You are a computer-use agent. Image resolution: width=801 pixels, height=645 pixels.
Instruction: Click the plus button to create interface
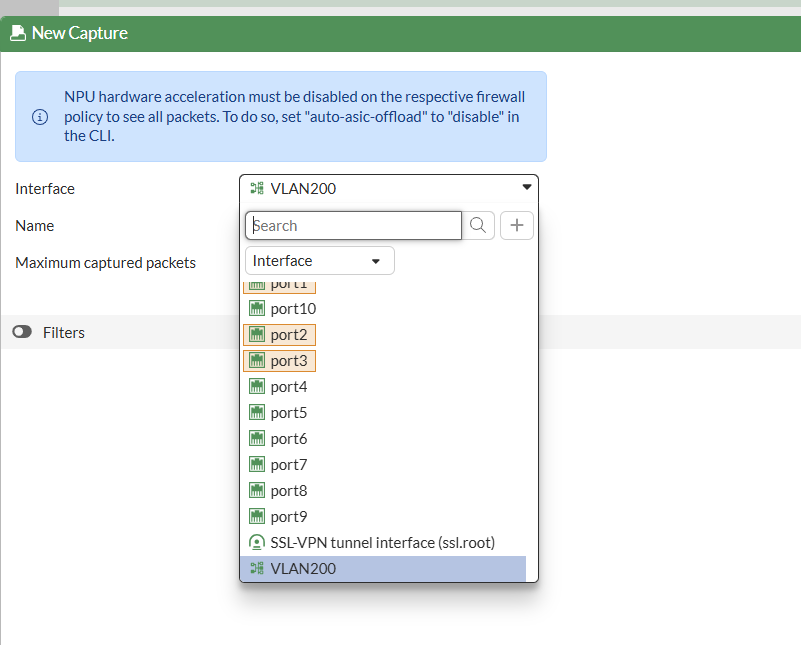[517, 226]
